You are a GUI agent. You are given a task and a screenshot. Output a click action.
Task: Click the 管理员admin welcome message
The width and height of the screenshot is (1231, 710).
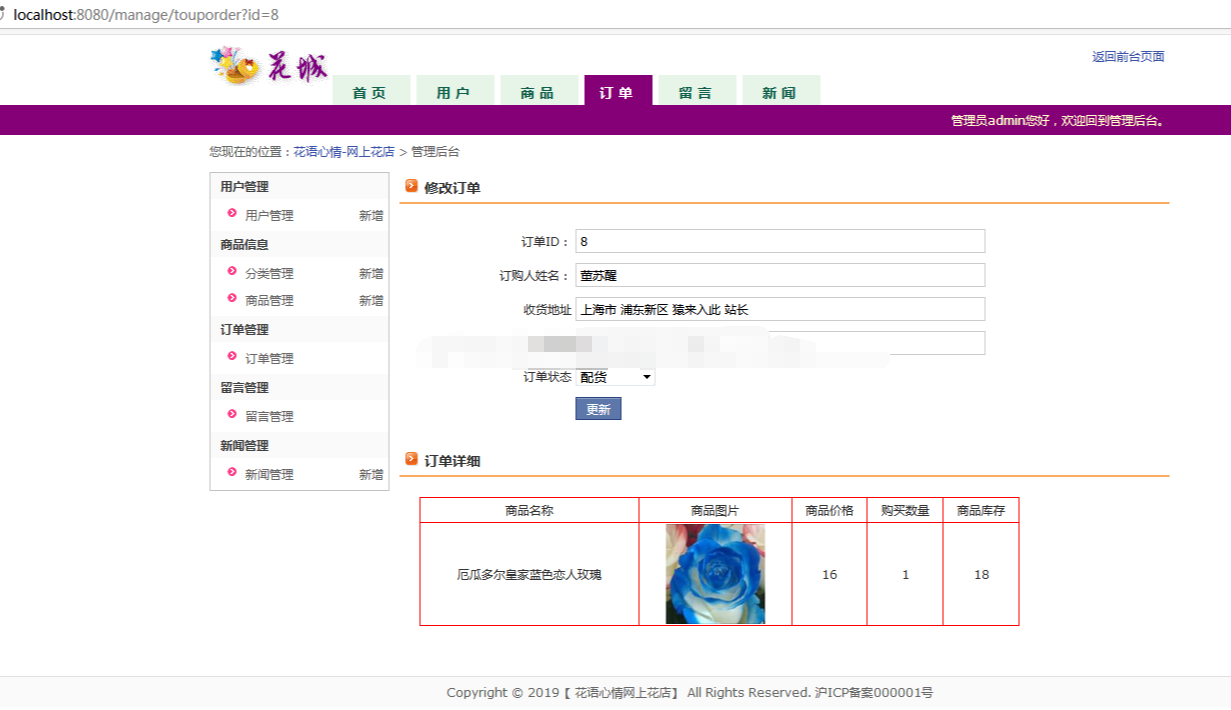pyautogui.click(x=1057, y=120)
